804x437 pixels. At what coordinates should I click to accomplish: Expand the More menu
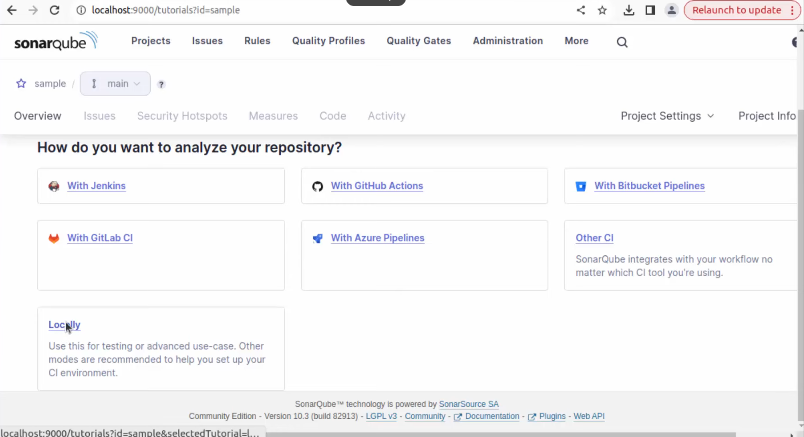tap(576, 41)
